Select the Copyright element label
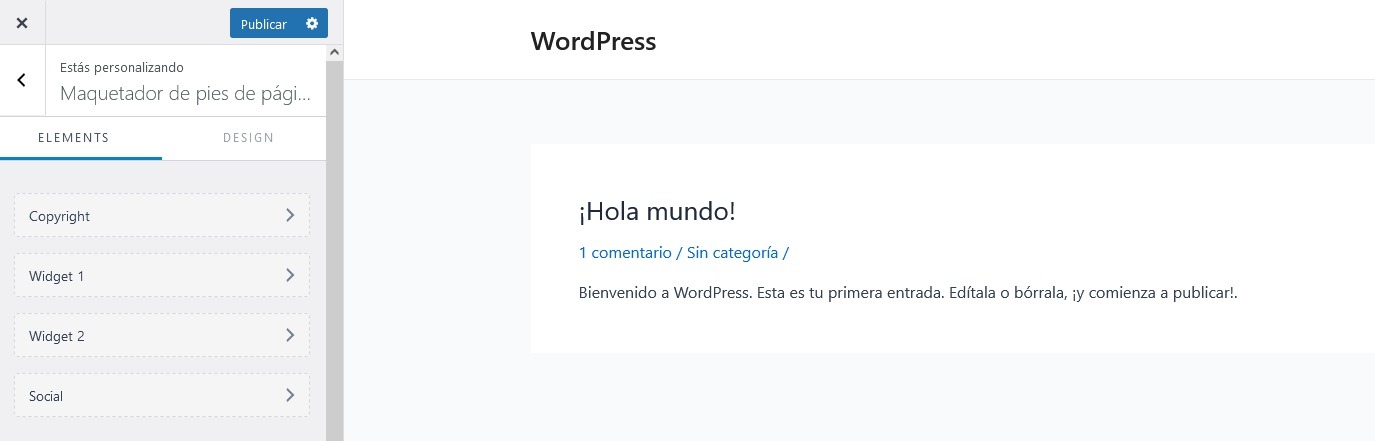This screenshot has height=441, width=1375. (59, 216)
